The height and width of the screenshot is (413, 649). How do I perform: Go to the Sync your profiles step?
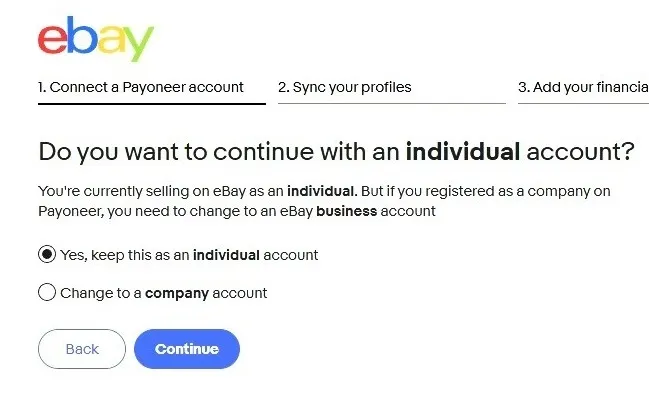(x=345, y=87)
